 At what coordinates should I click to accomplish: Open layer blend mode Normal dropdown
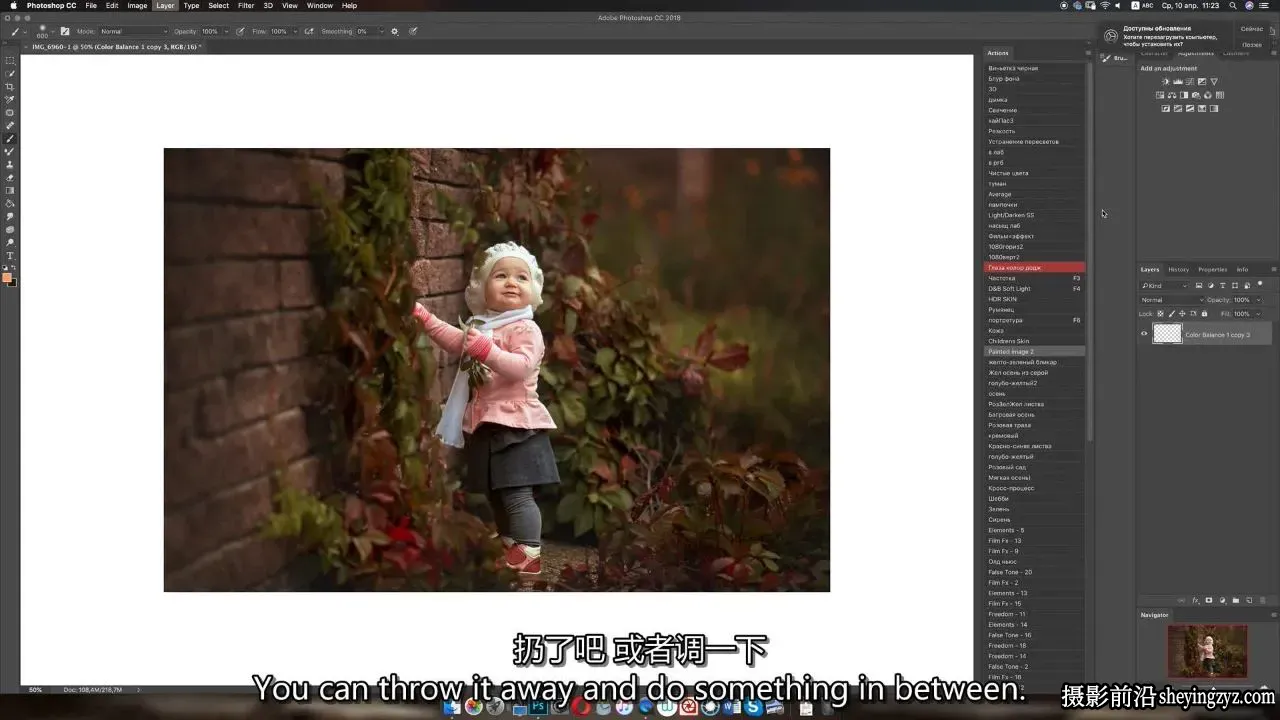tap(1172, 300)
